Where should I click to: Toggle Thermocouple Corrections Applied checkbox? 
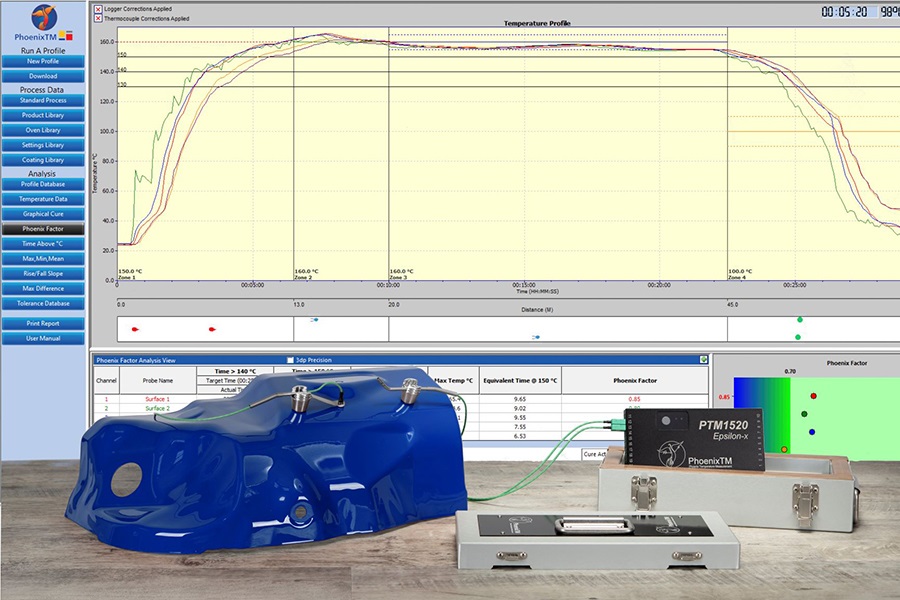pyautogui.click(x=98, y=18)
